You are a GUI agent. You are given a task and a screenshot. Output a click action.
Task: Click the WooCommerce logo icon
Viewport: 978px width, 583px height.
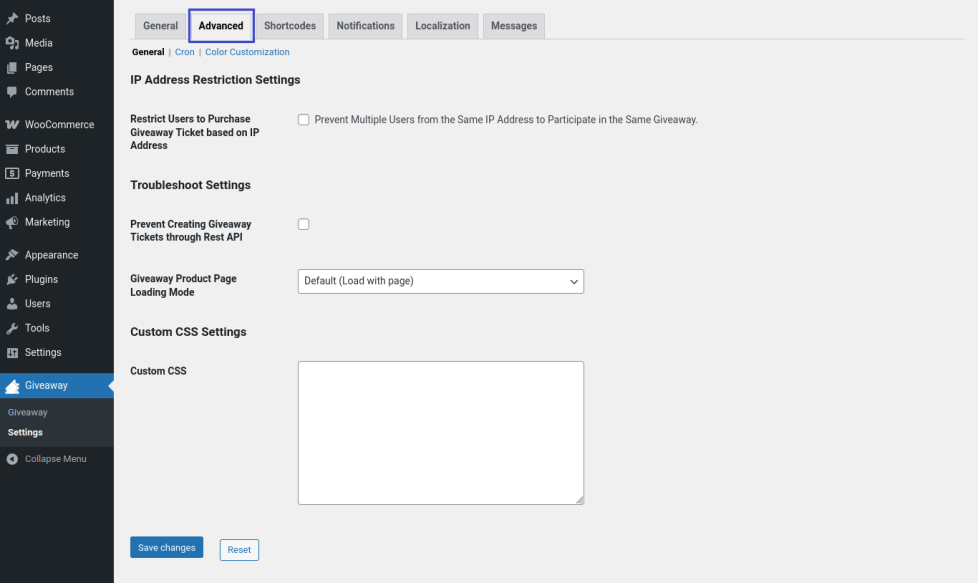tap(12, 125)
